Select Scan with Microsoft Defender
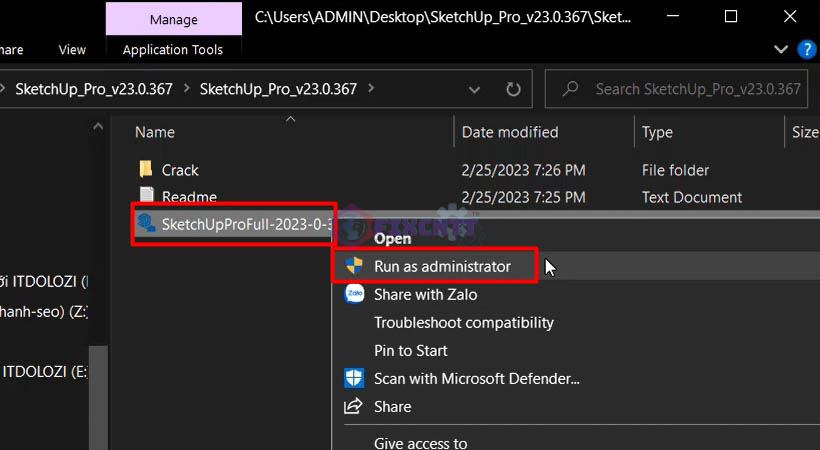 click(x=476, y=378)
